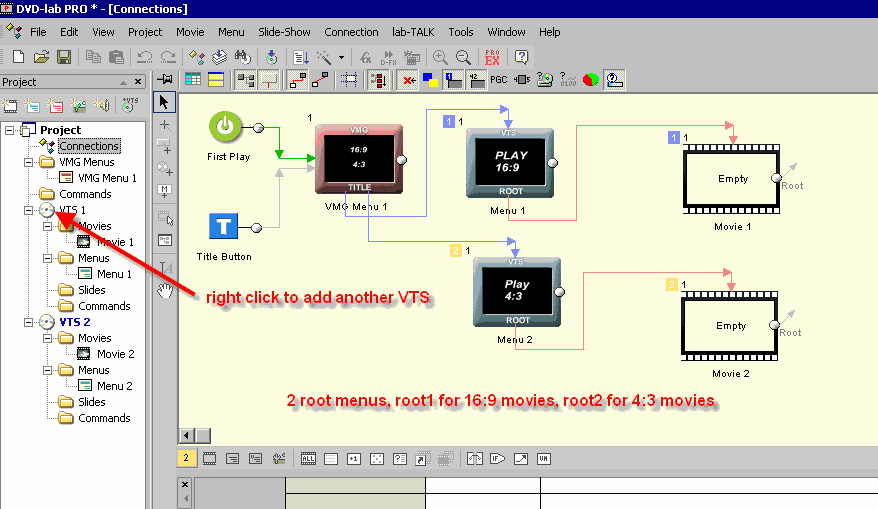Click the magic wand wizard icon
Screen dimensions: 878x509
[324, 57]
